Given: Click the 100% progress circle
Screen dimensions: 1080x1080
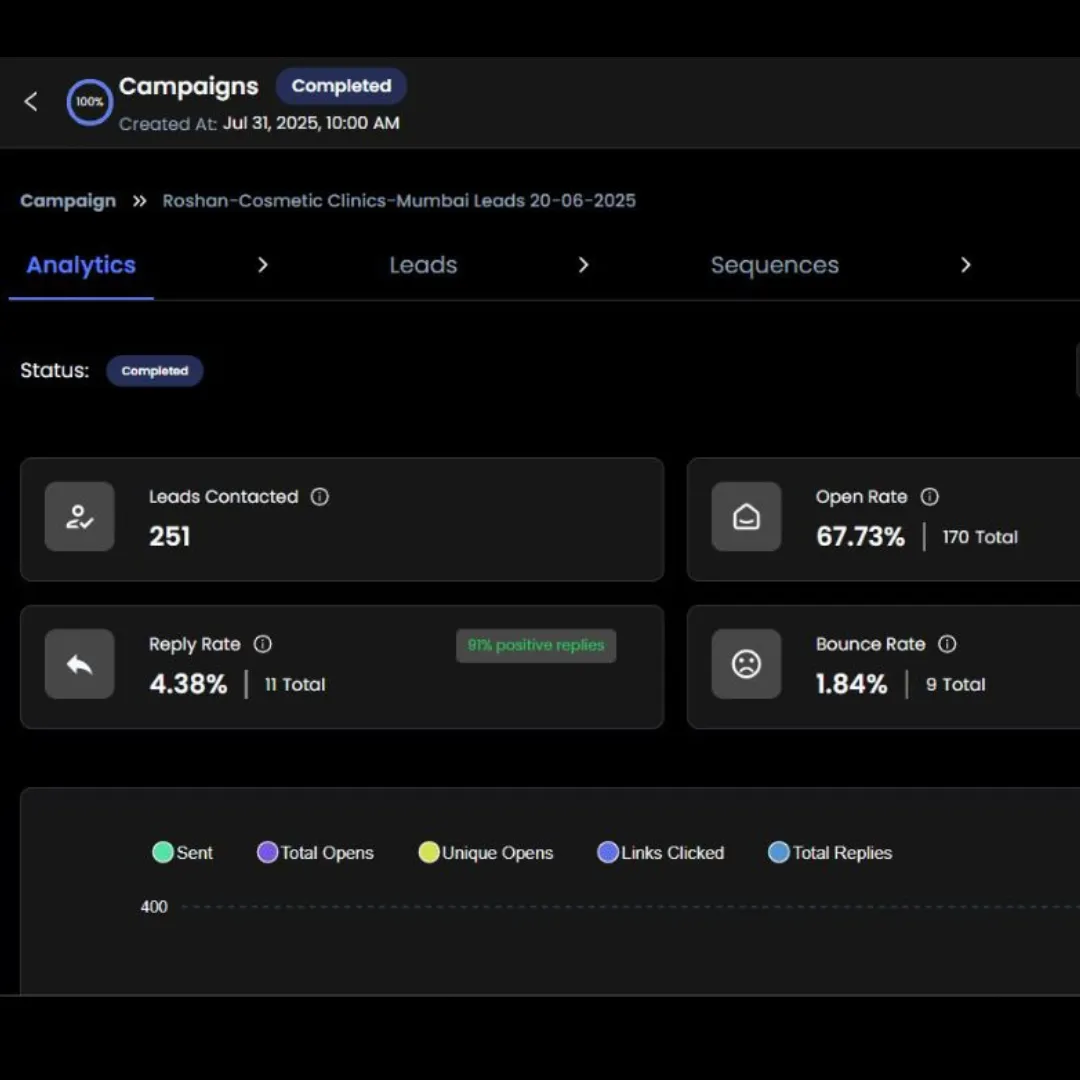Looking at the screenshot, I should click(x=90, y=102).
